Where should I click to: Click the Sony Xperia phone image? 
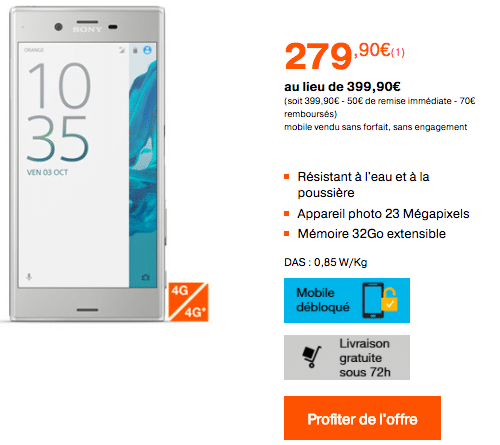87,164
